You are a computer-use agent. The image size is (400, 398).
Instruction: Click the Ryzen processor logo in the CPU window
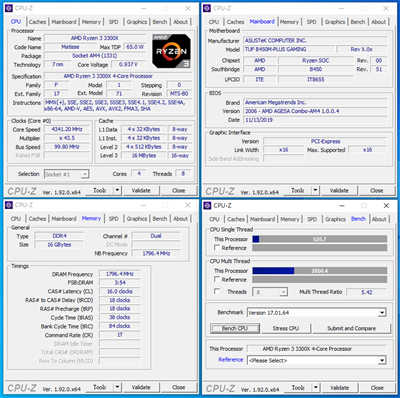[171, 51]
